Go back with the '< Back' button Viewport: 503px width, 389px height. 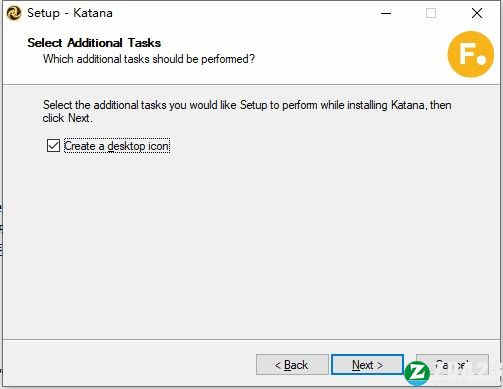point(292,365)
